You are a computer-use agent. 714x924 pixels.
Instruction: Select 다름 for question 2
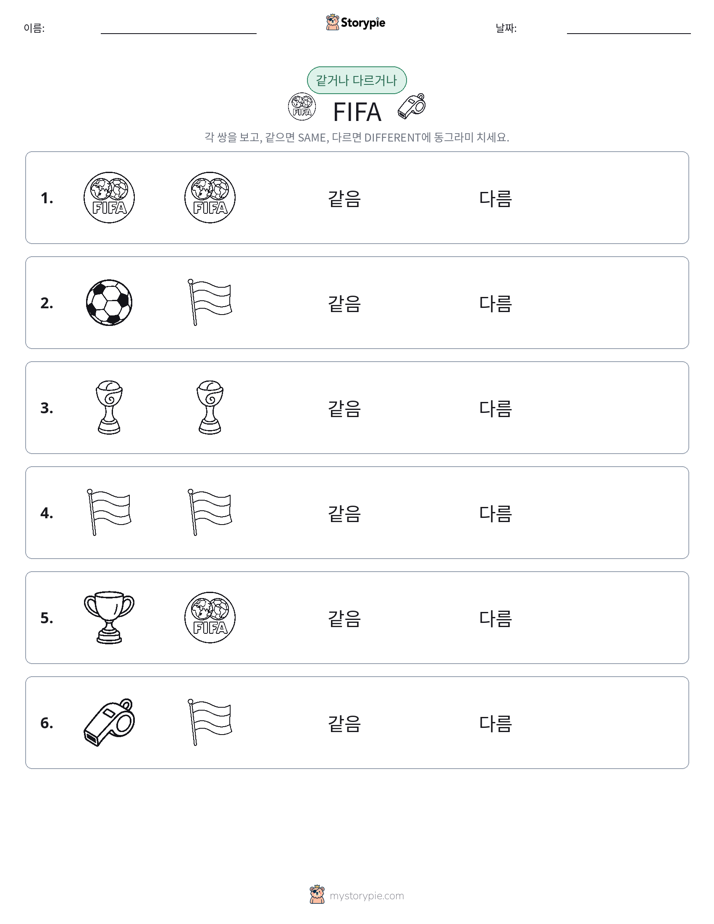pos(495,303)
